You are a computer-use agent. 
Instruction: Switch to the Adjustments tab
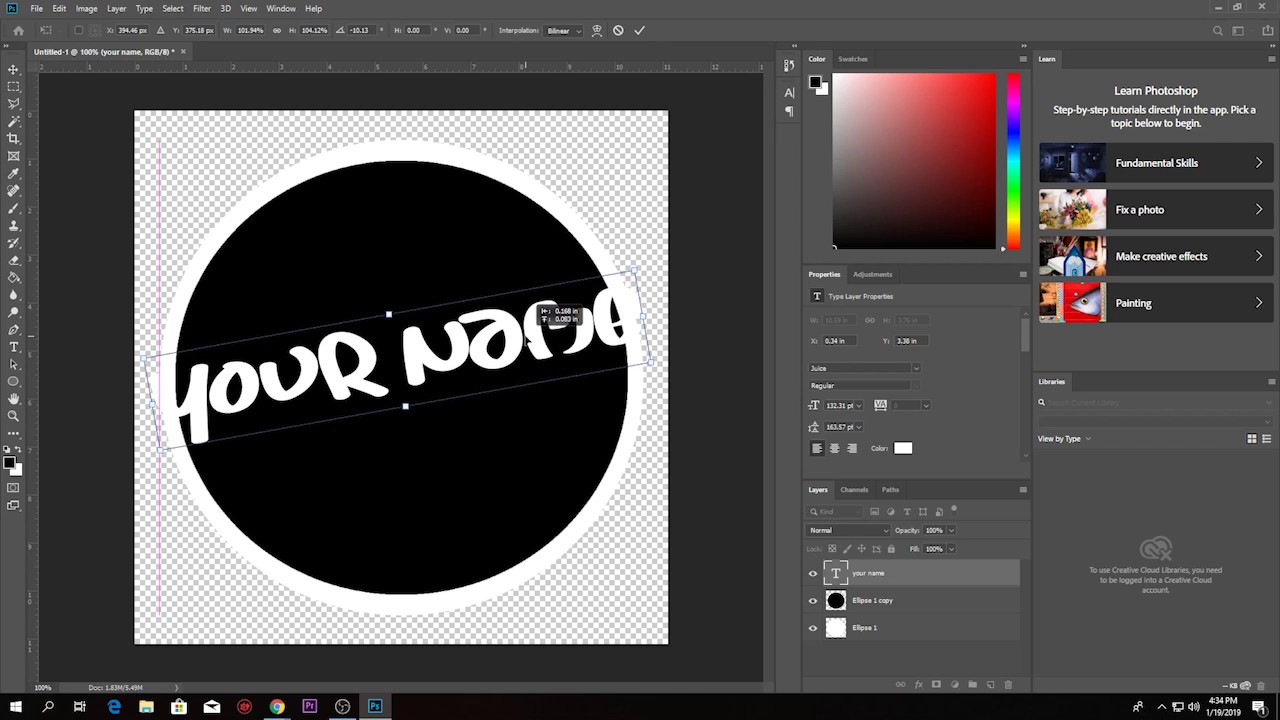point(872,274)
